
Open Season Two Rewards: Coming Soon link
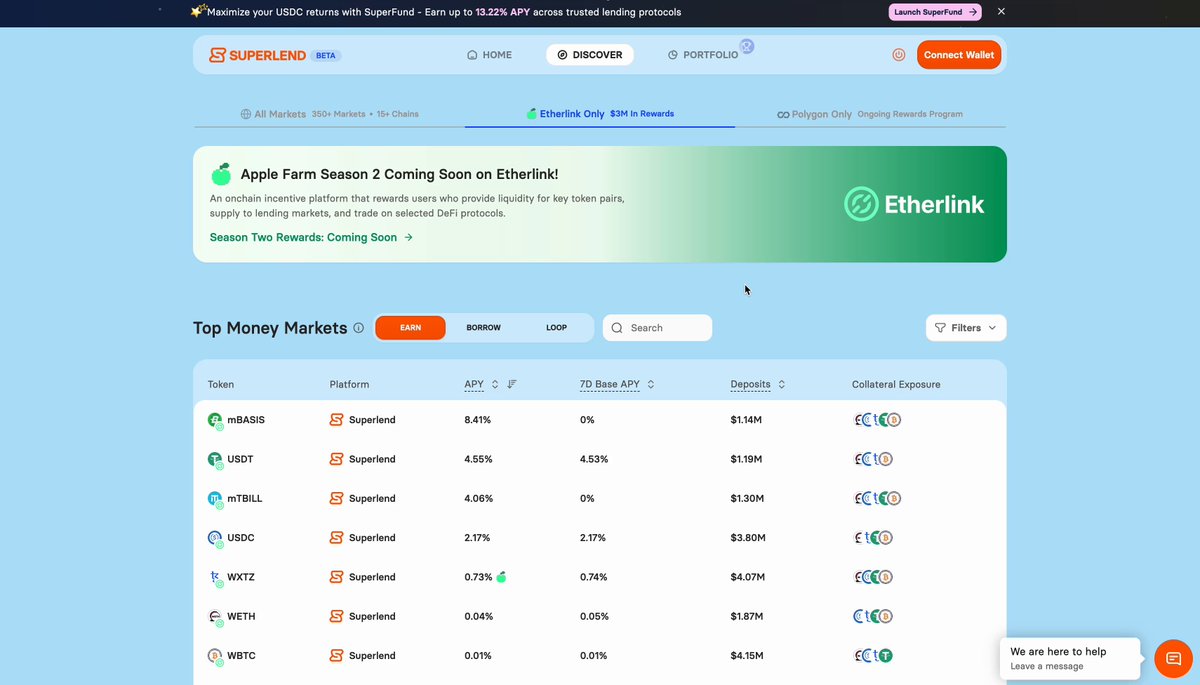point(311,238)
